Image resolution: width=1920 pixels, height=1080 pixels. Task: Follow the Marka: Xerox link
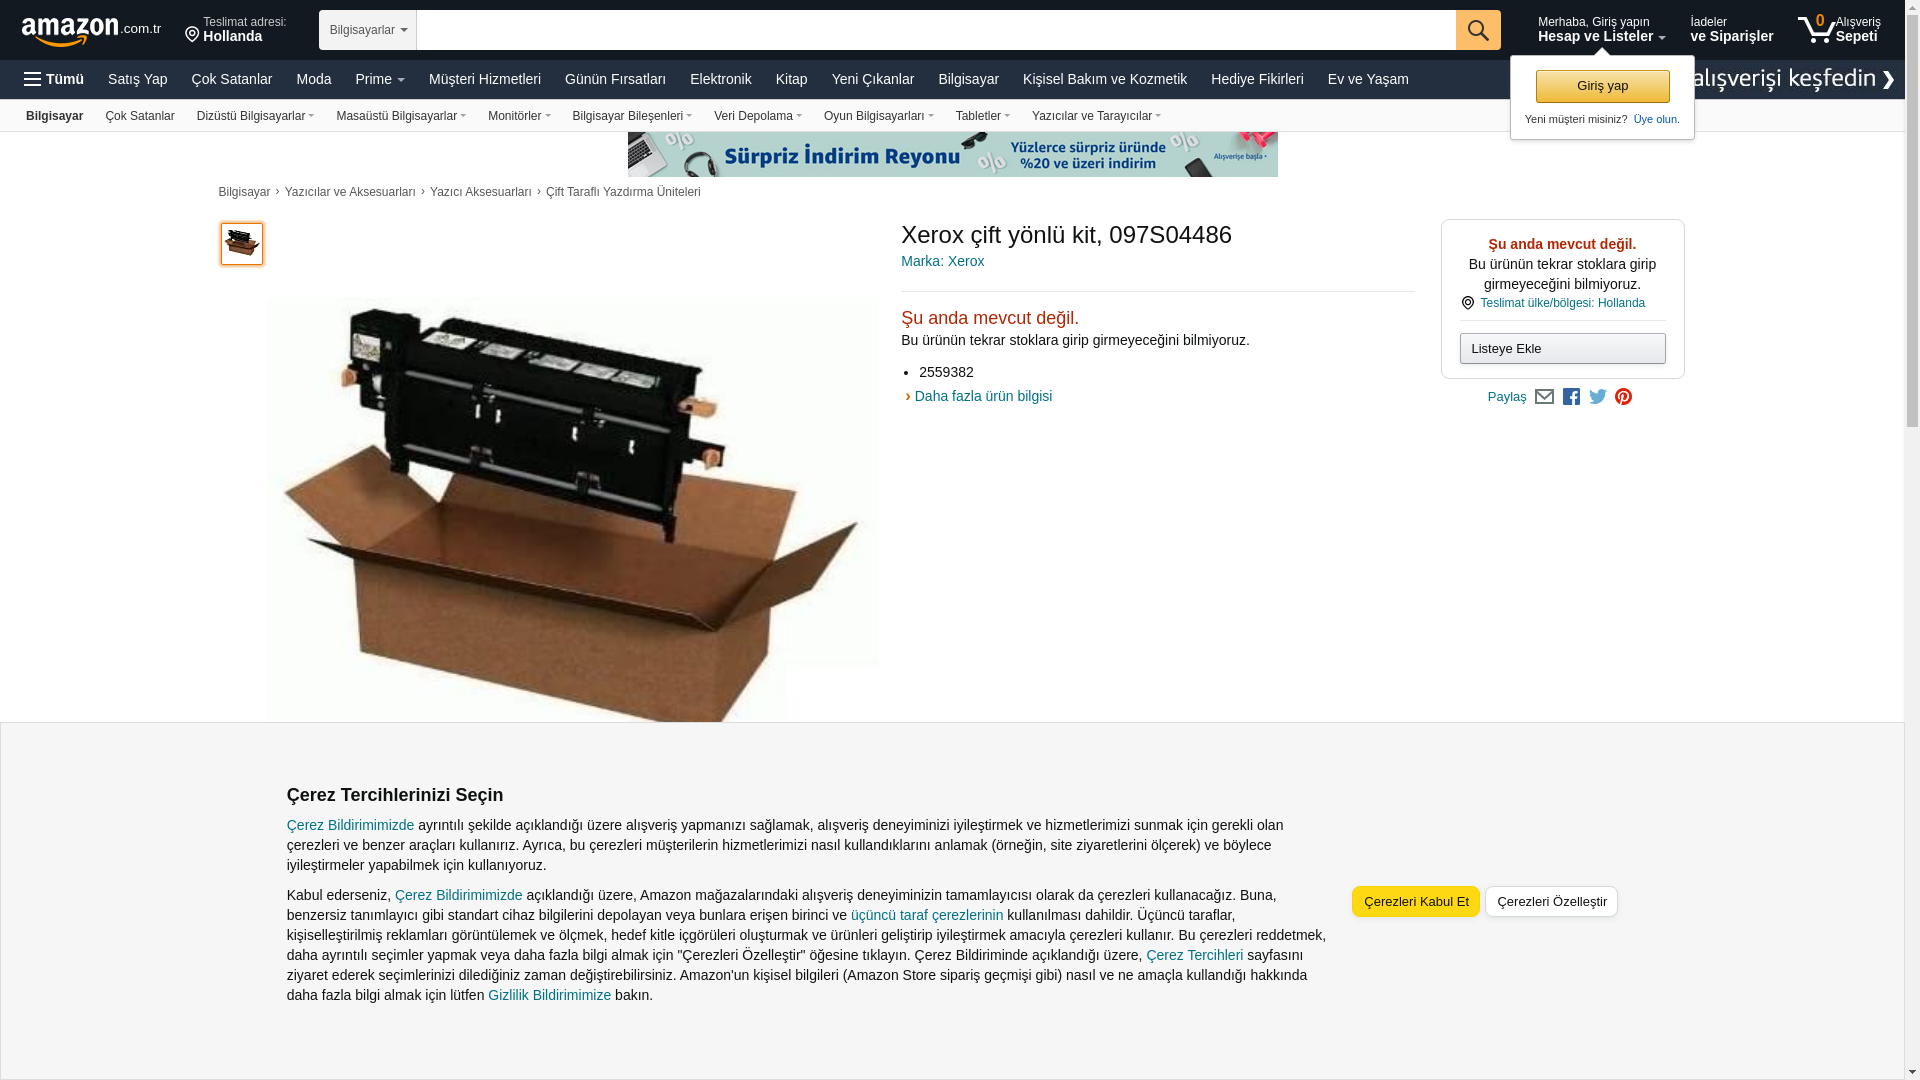[x=942, y=261]
